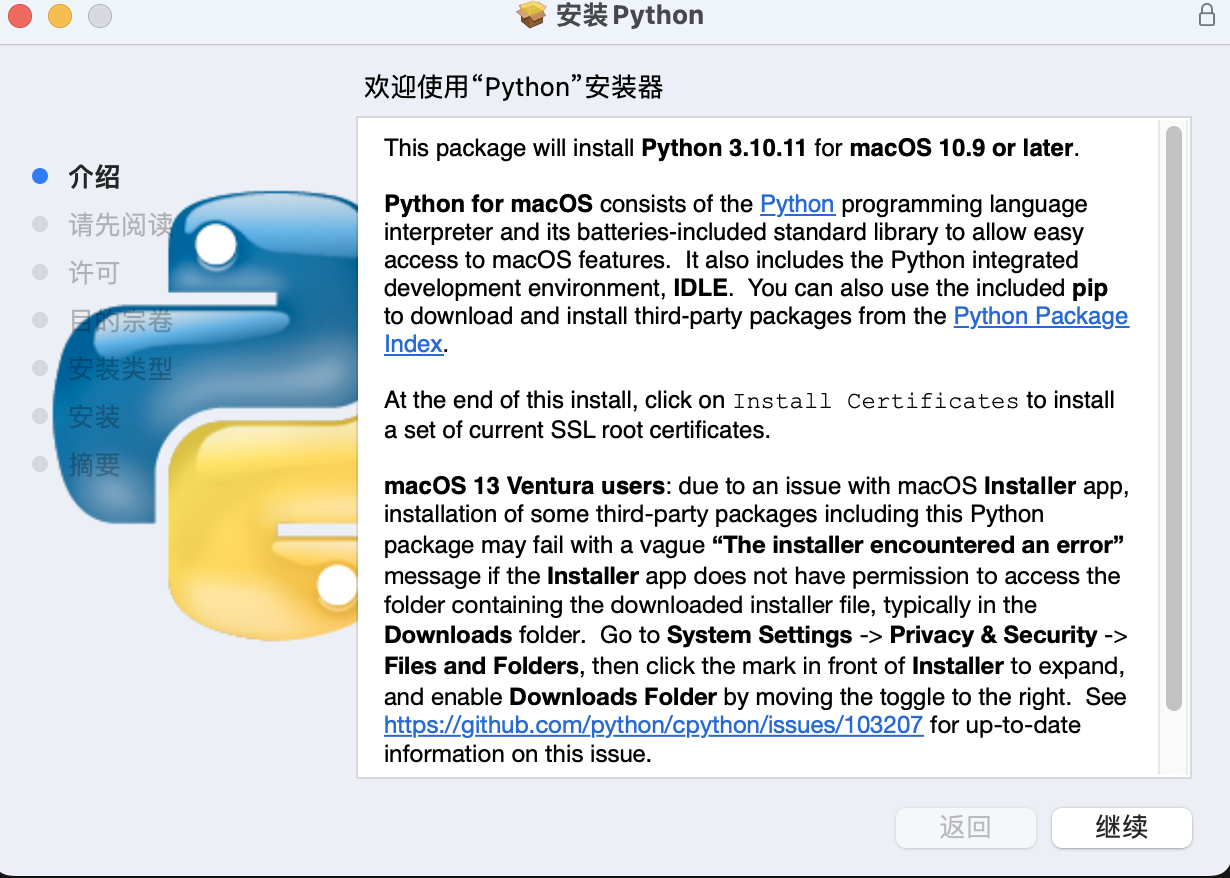
Task: Select the 安装 step in the sidebar
Action: coord(94,416)
